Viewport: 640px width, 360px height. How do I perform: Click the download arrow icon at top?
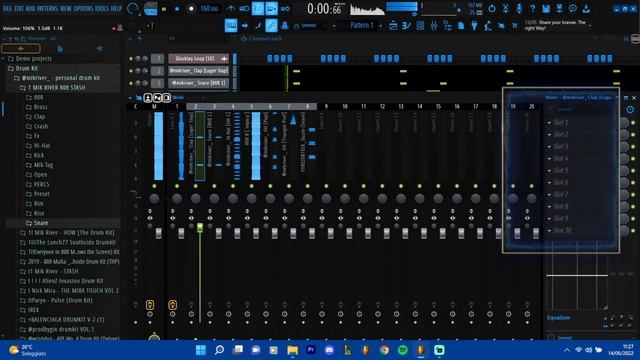tap(586, 8)
